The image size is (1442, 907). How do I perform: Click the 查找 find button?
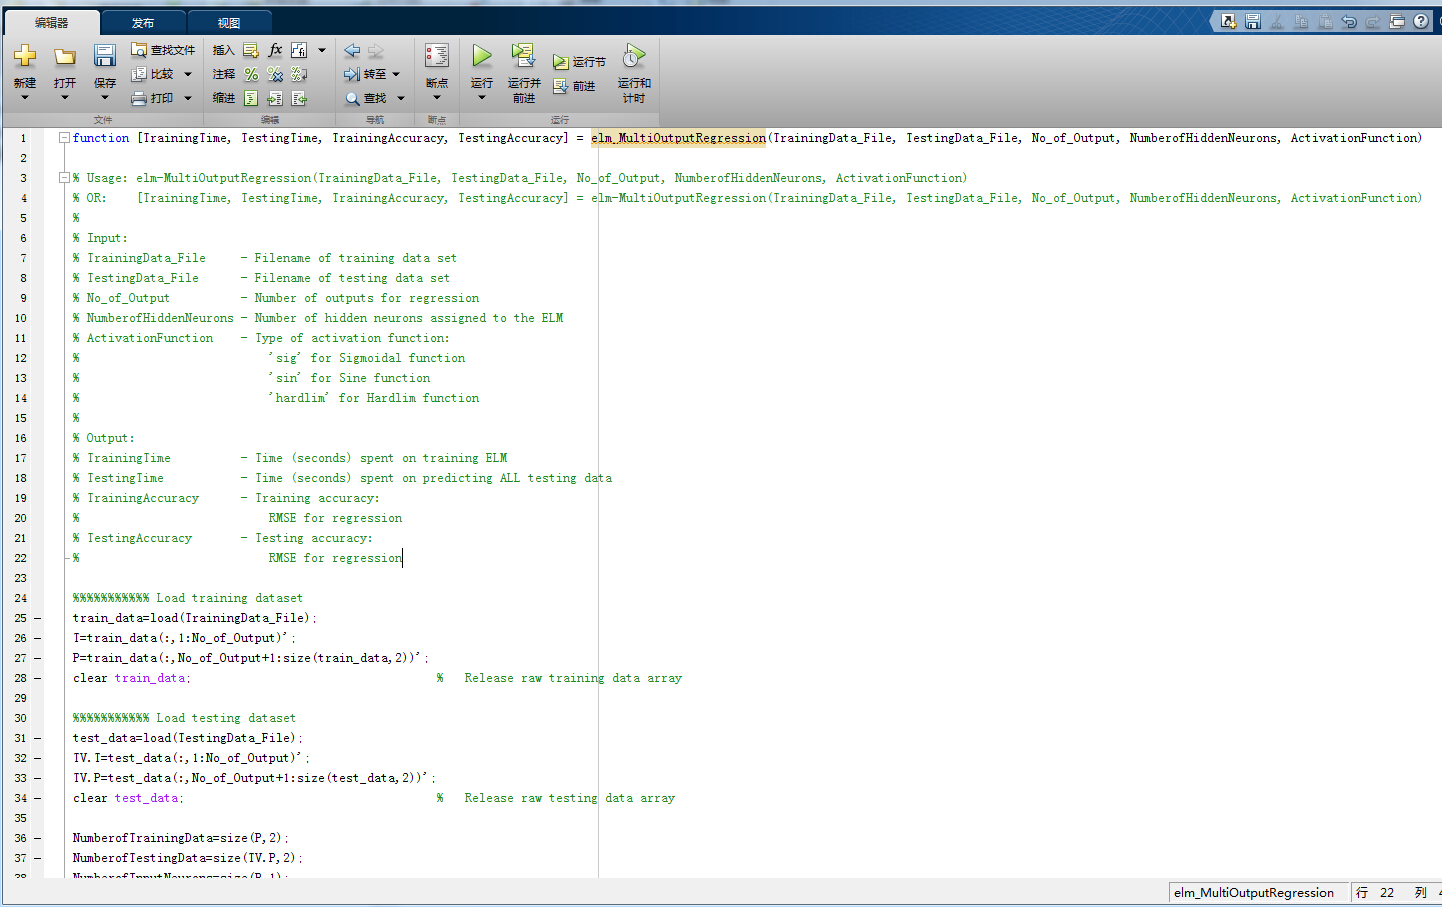pos(366,98)
